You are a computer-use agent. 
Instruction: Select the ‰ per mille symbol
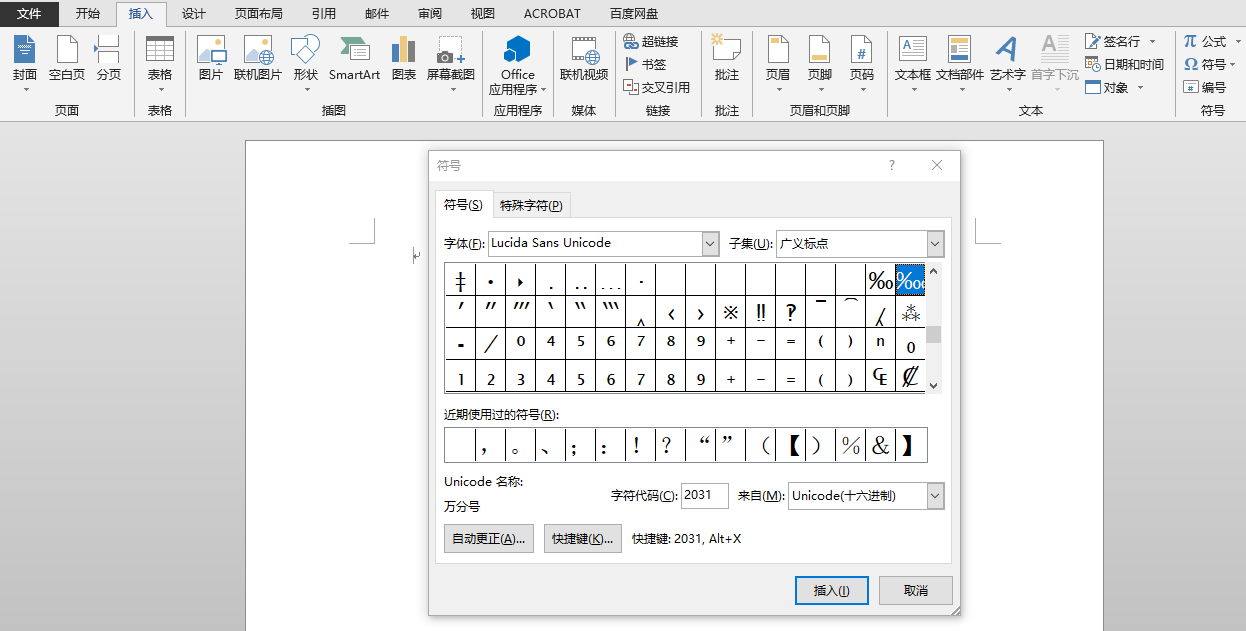coord(880,280)
